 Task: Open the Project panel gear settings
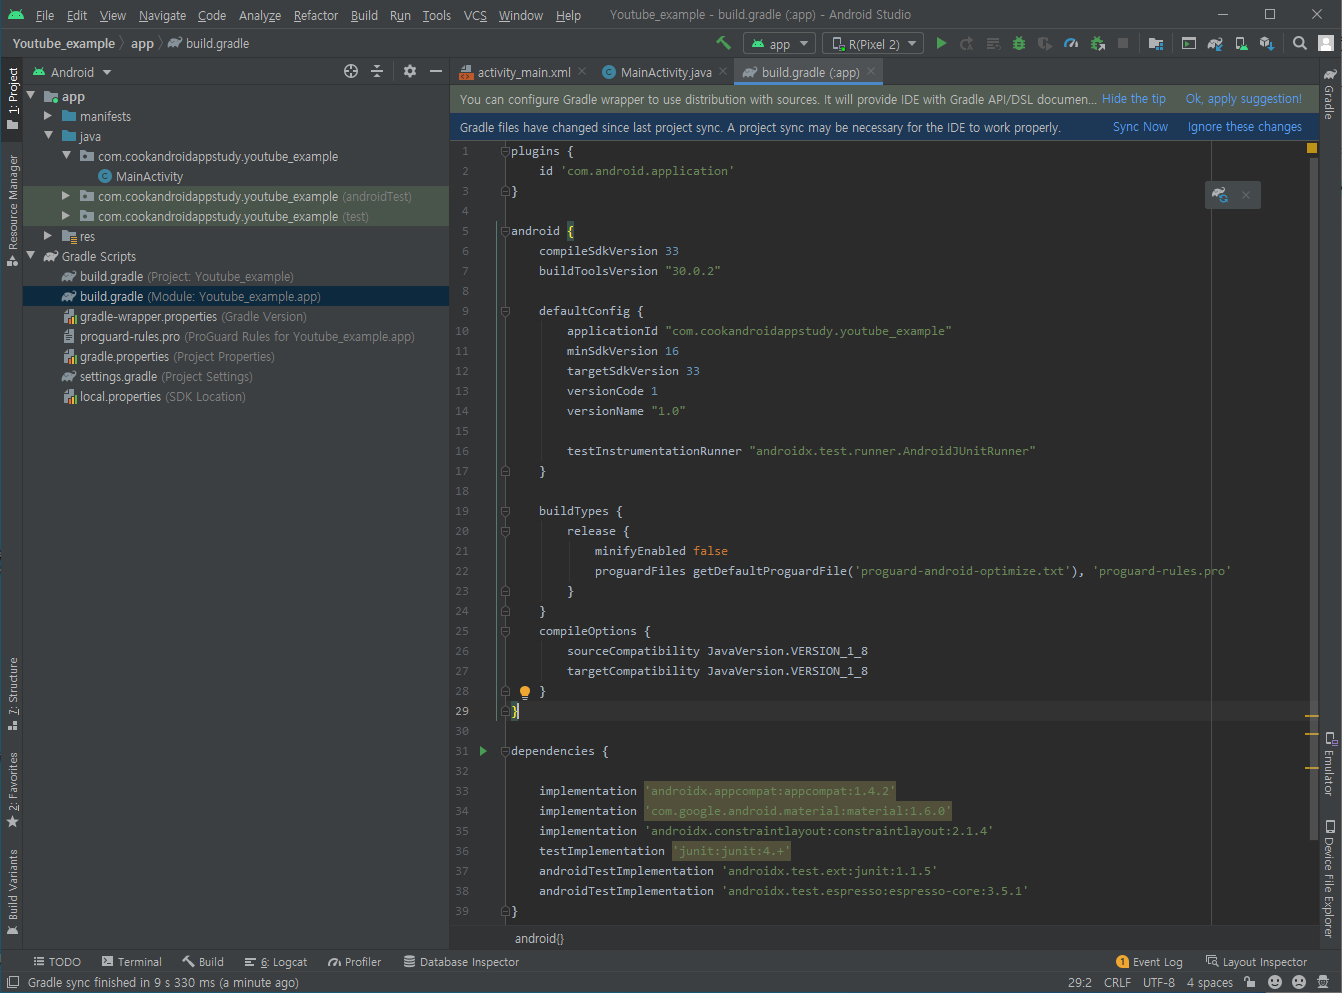tap(409, 71)
